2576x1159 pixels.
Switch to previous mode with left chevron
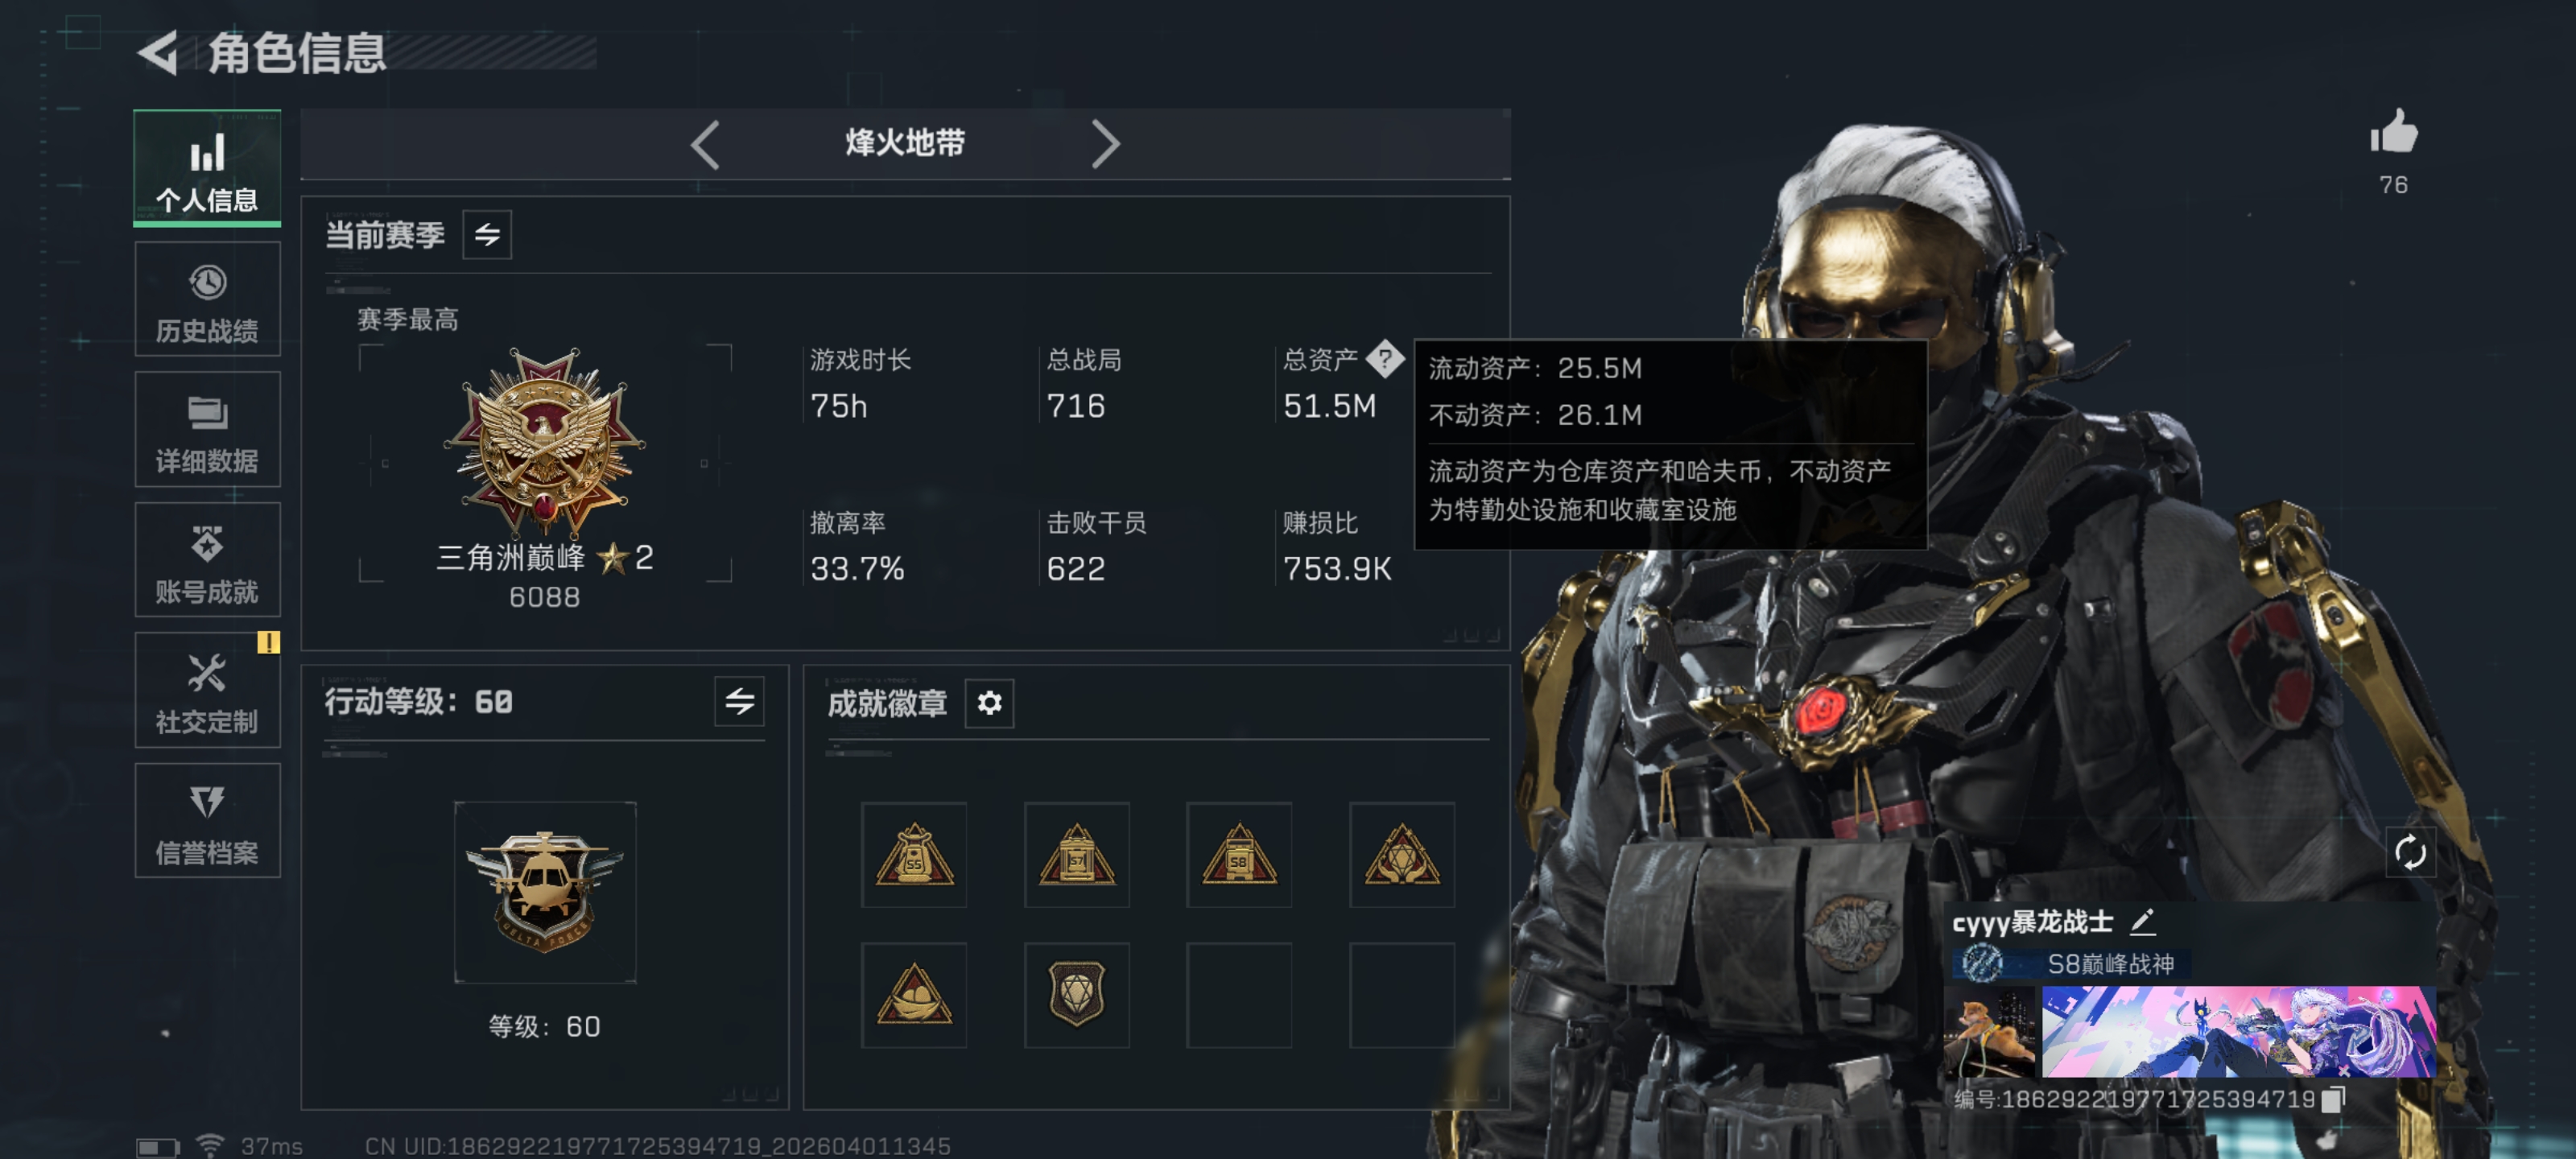705,145
